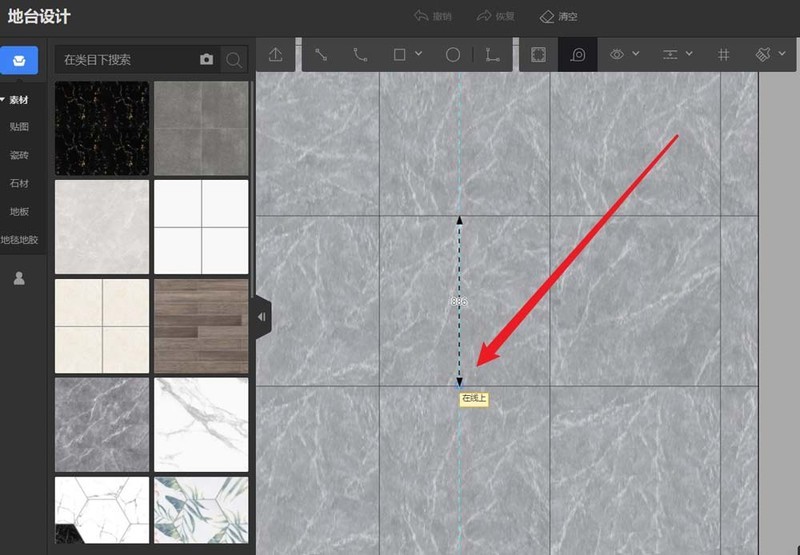This screenshot has height=555, width=800.
Task: Collapse the 素材 category tree
Action: pos(3,99)
